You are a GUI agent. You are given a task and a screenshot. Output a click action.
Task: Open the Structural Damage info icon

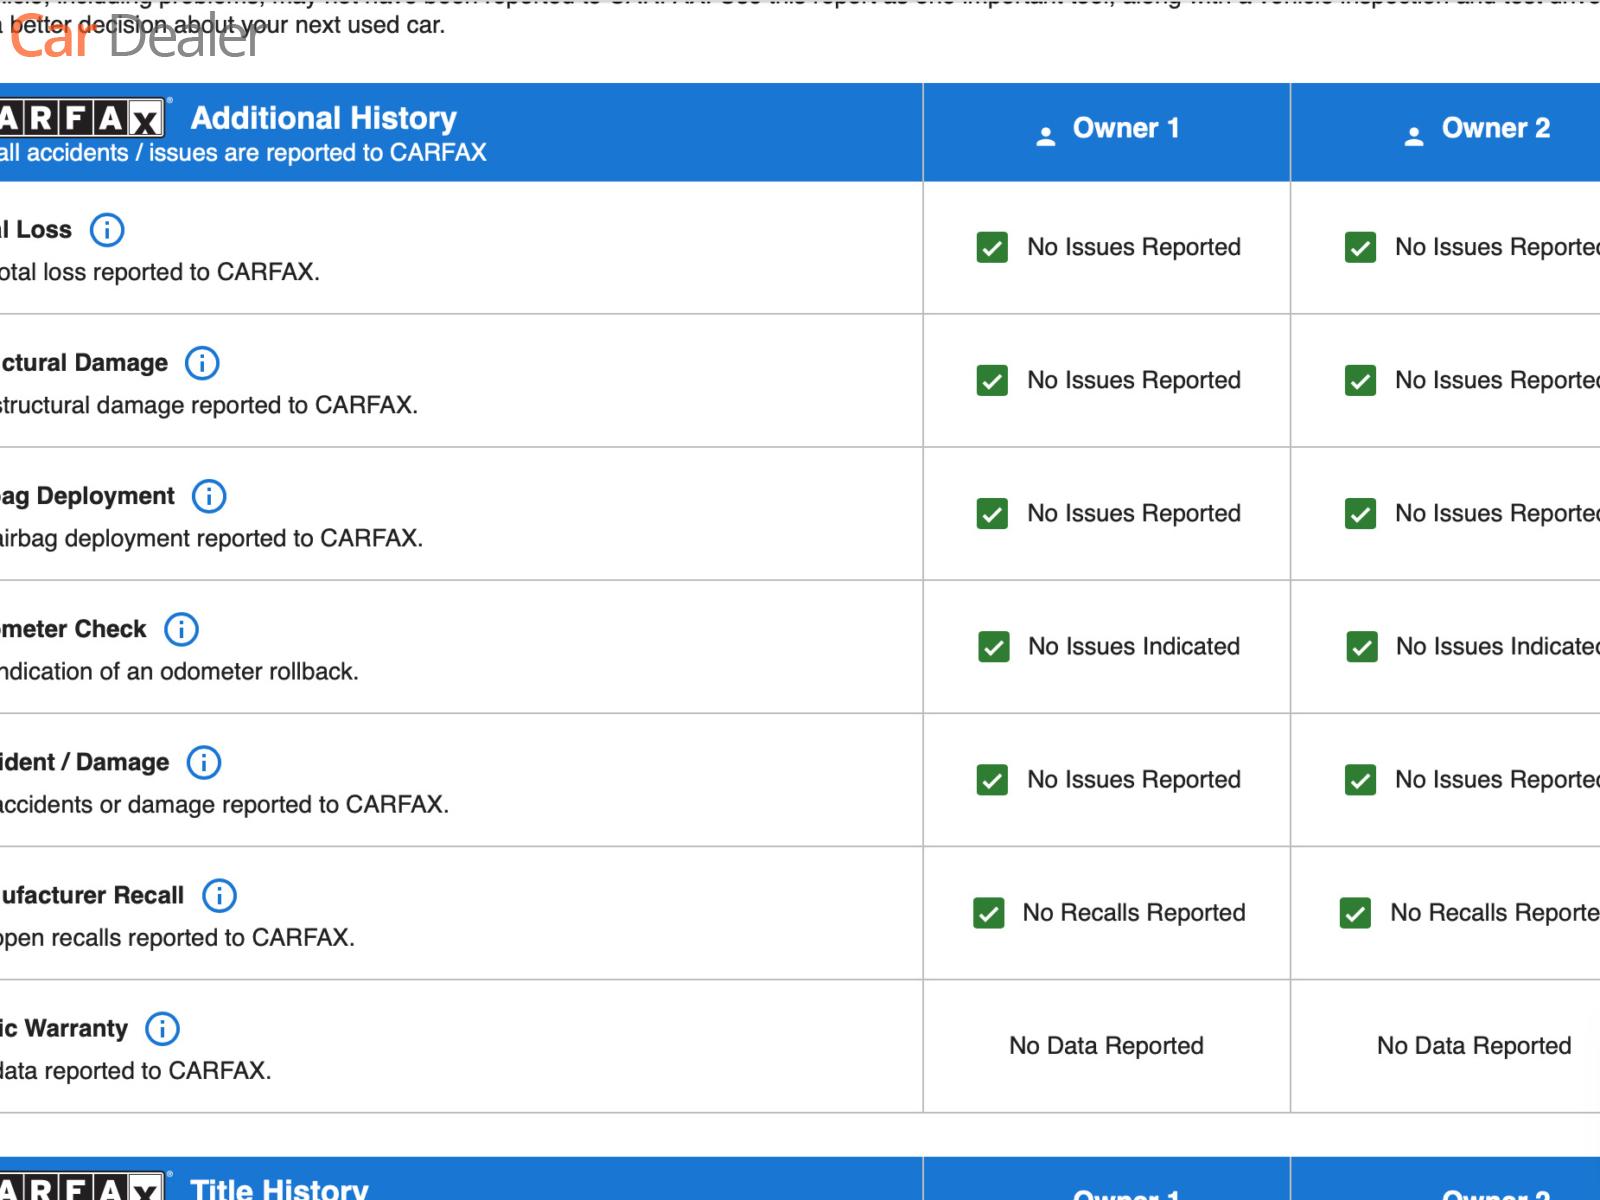tap(202, 363)
